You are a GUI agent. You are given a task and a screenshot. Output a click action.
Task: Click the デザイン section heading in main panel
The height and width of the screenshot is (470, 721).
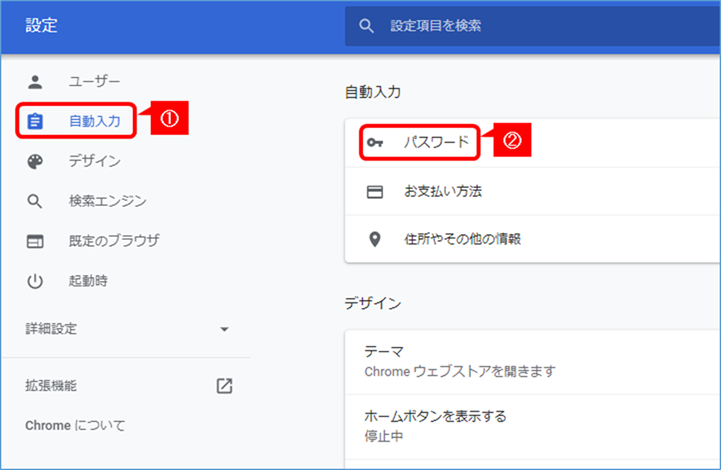pos(373,304)
